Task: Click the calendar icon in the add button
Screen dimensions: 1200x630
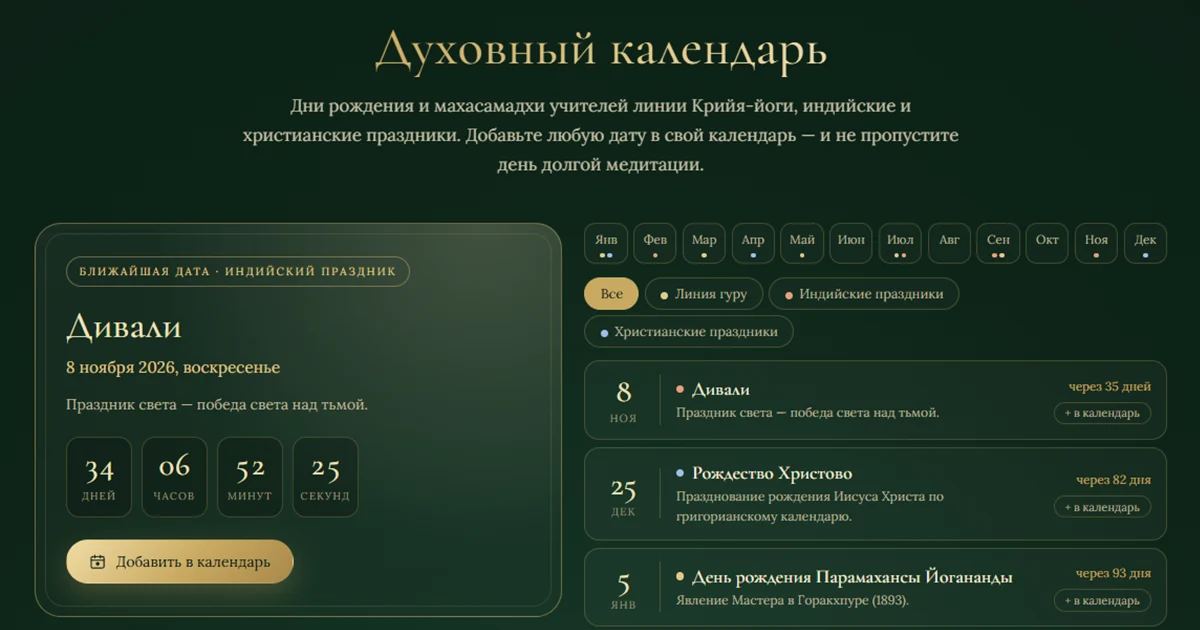Action: (x=97, y=562)
